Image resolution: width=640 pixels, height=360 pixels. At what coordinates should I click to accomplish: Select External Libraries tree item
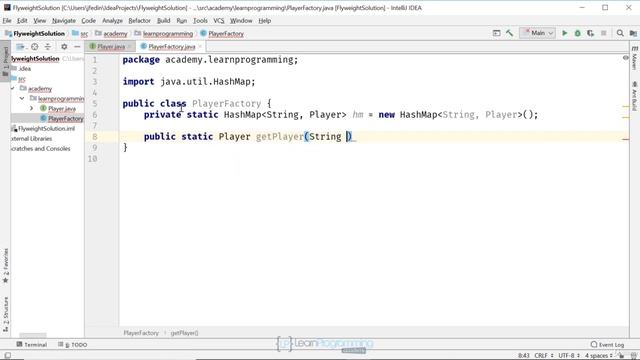click(x=32, y=138)
